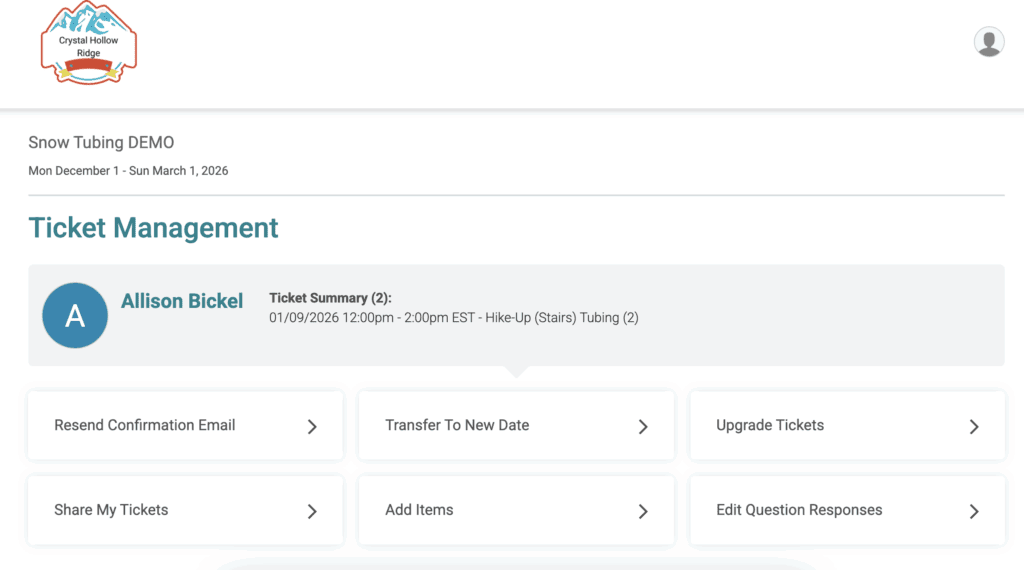Viewport: 1024px width, 570px height.
Task: Click chevron arrow on Edit Question Responses
Action: [974, 511]
